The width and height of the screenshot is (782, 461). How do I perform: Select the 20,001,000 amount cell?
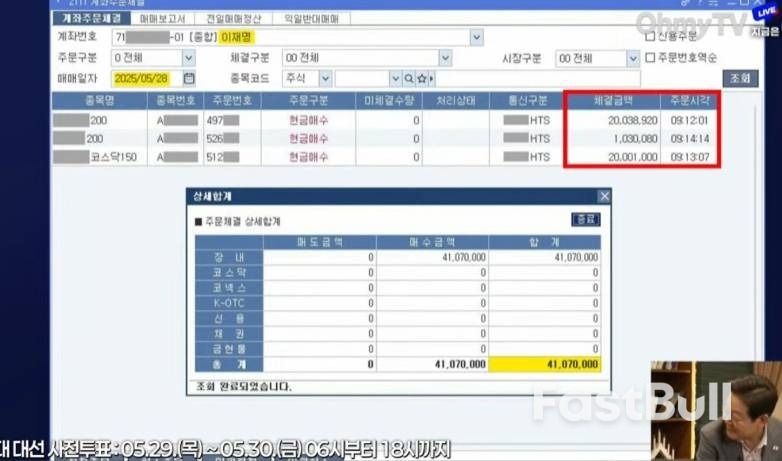pyautogui.click(x=613, y=157)
